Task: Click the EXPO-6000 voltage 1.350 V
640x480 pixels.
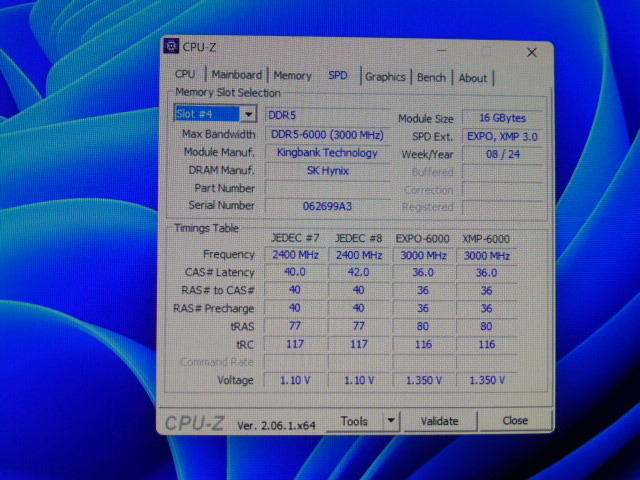Action: click(x=423, y=380)
